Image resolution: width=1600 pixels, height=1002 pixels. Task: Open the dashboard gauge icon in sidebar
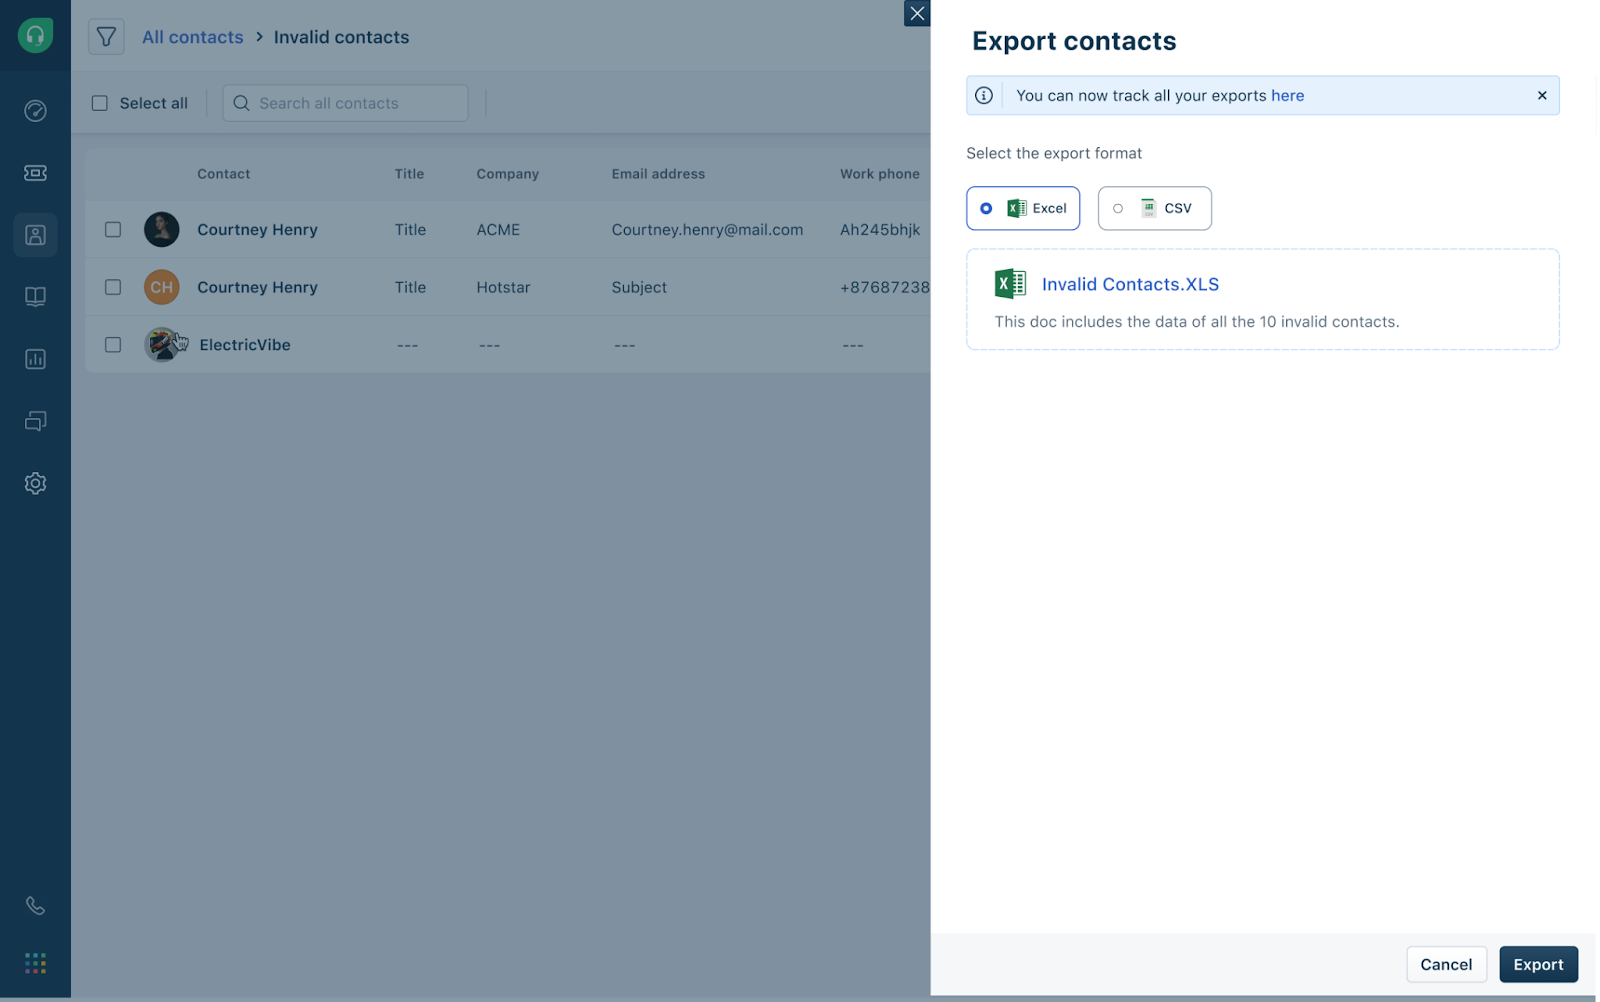point(35,111)
